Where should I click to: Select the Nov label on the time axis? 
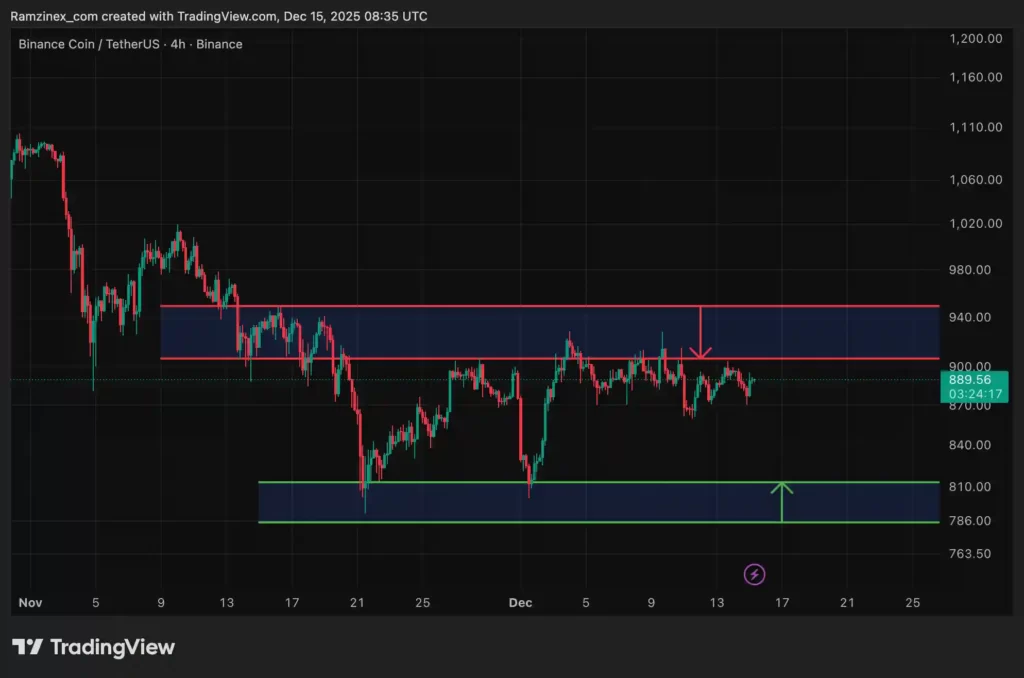(x=30, y=603)
